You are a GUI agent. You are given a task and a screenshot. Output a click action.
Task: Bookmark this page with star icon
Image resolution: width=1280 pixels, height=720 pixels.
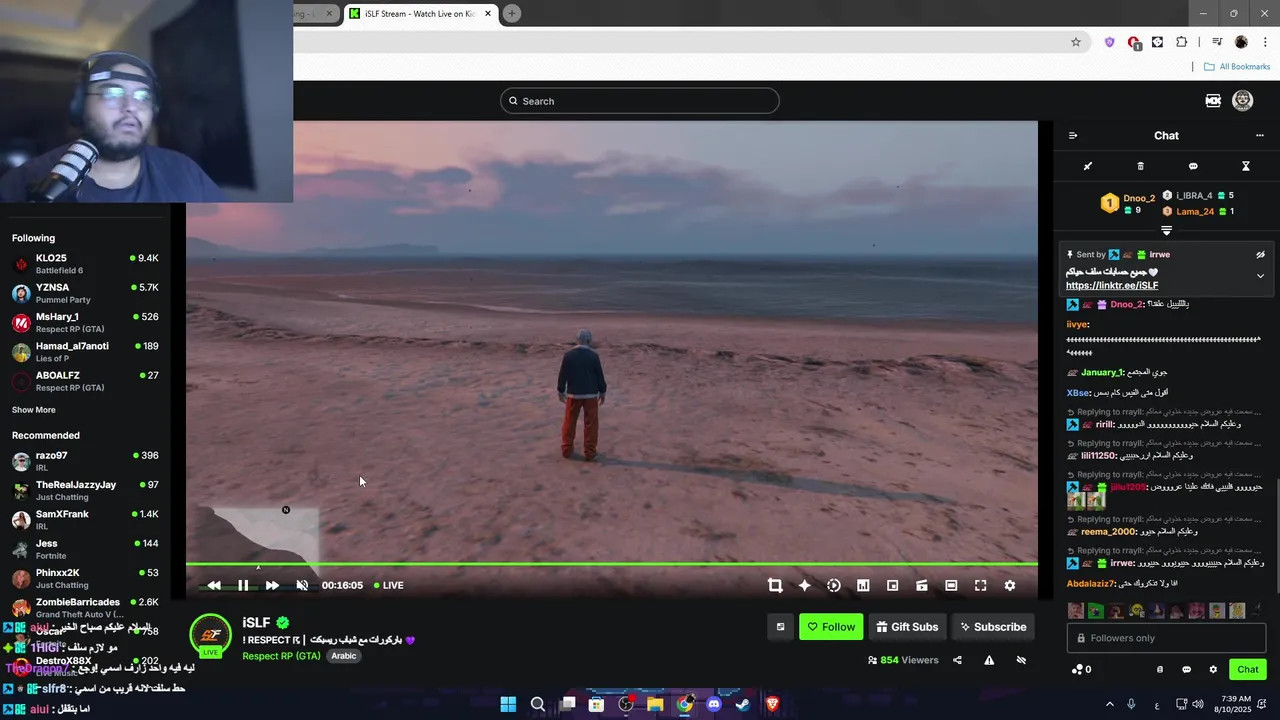[1076, 42]
